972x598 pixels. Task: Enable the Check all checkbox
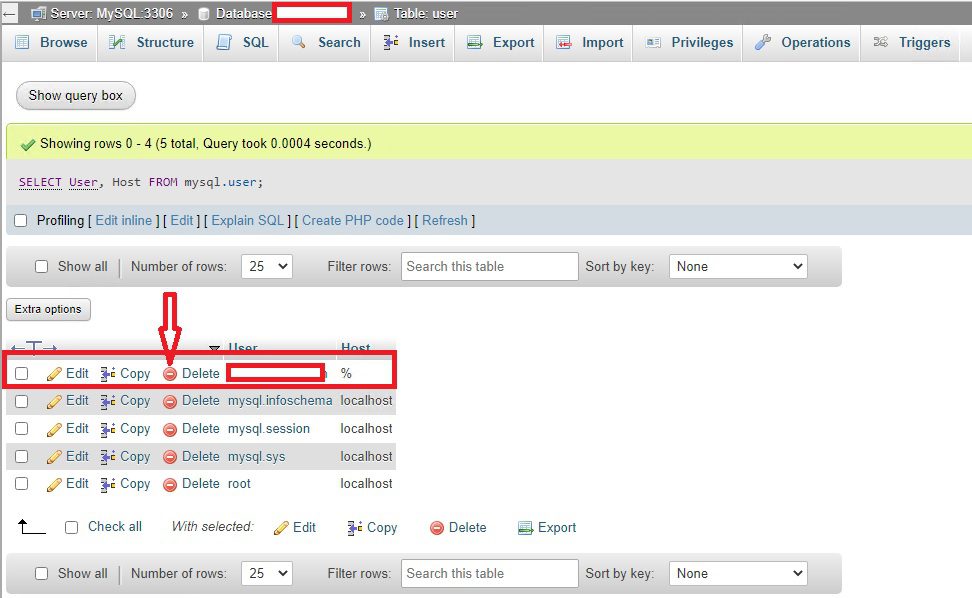click(x=69, y=527)
